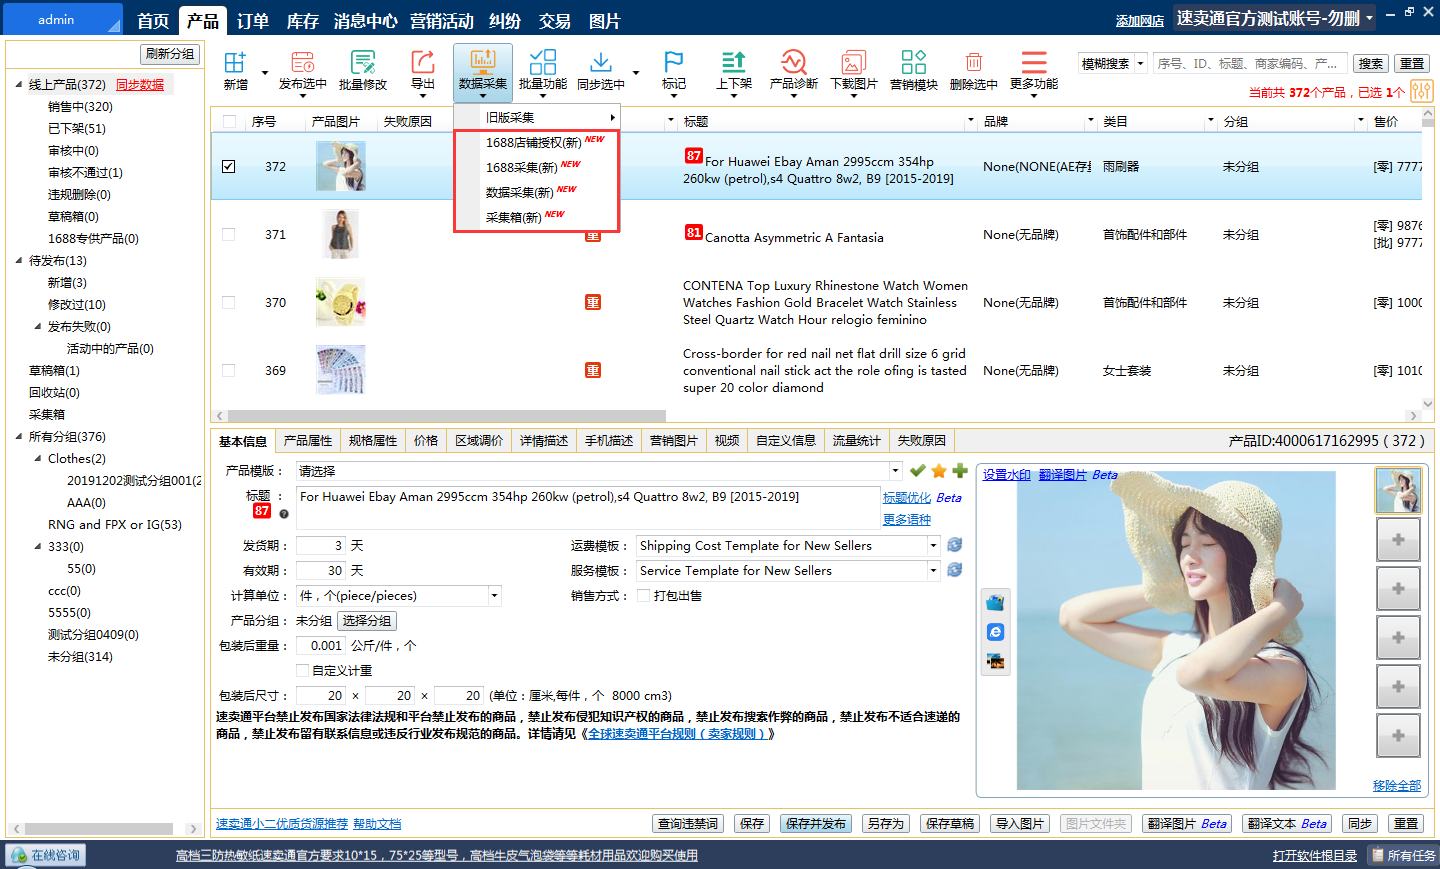Open the 导出 export icon
Image resolution: width=1440 pixels, height=869 pixels.
[423, 62]
